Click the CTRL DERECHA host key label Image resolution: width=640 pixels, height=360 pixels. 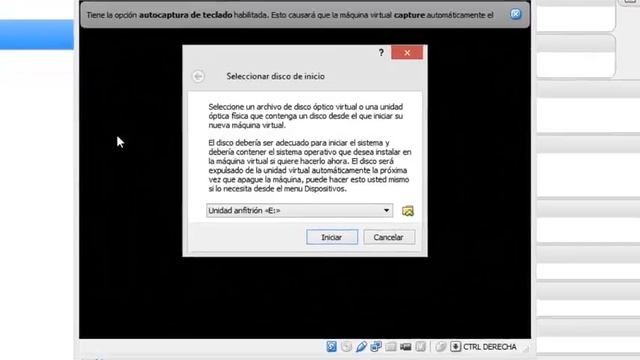click(x=490, y=347)
